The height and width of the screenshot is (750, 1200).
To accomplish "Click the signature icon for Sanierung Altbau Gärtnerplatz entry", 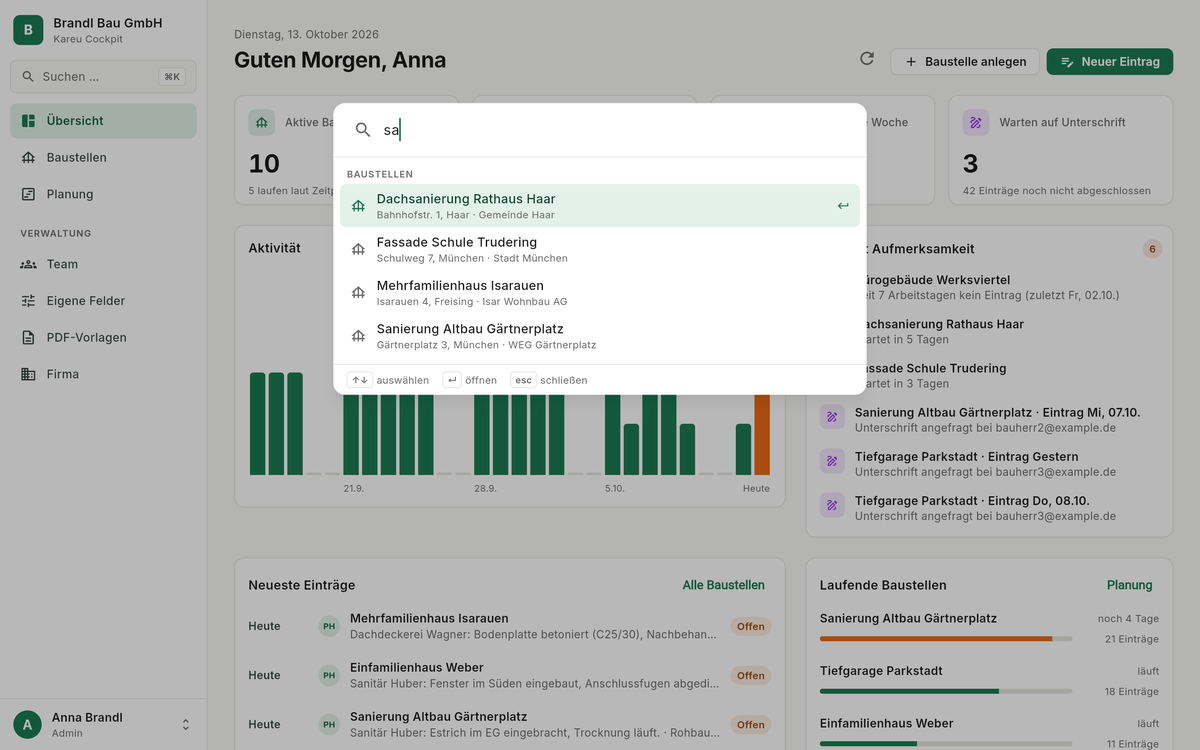I will 833,418.
